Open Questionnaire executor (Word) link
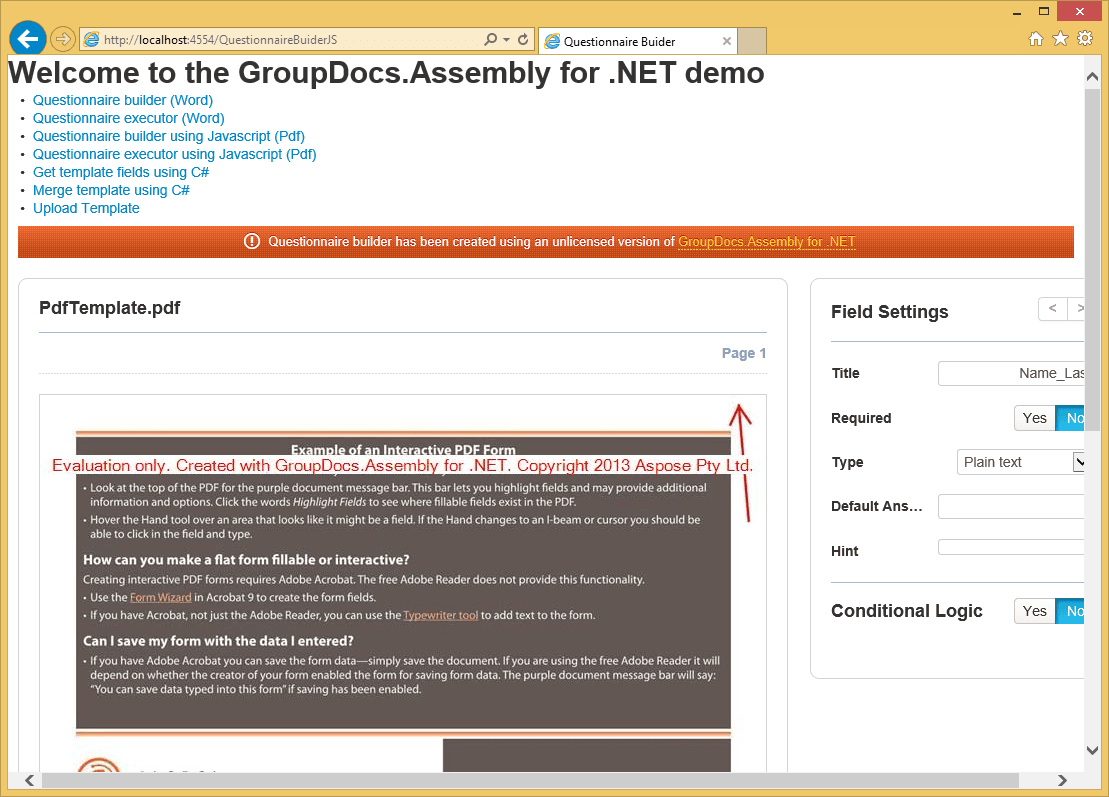The image size is (1109, 797). pyautogui.click(x=128, y=118)
